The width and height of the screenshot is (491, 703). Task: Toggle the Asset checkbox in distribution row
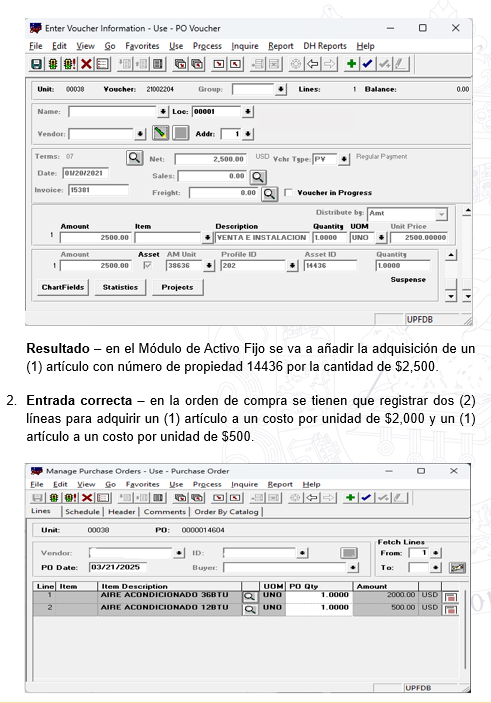147,265
